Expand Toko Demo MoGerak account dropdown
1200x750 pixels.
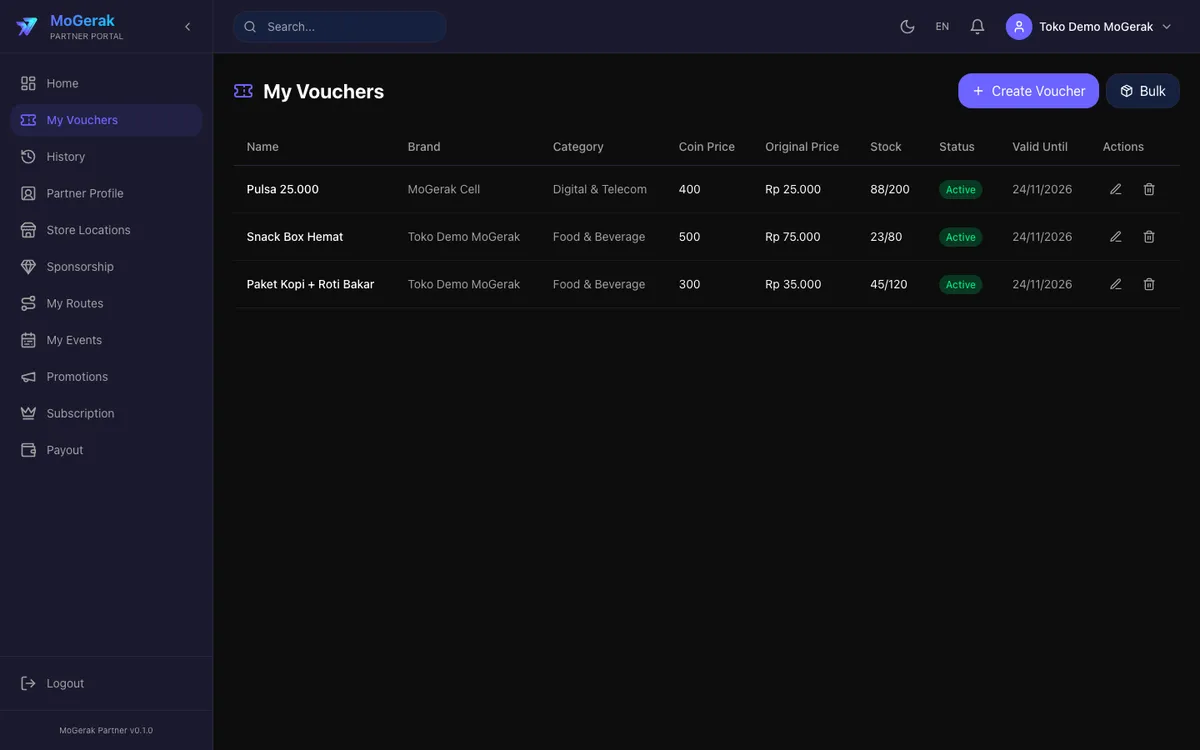point(1090,27)
